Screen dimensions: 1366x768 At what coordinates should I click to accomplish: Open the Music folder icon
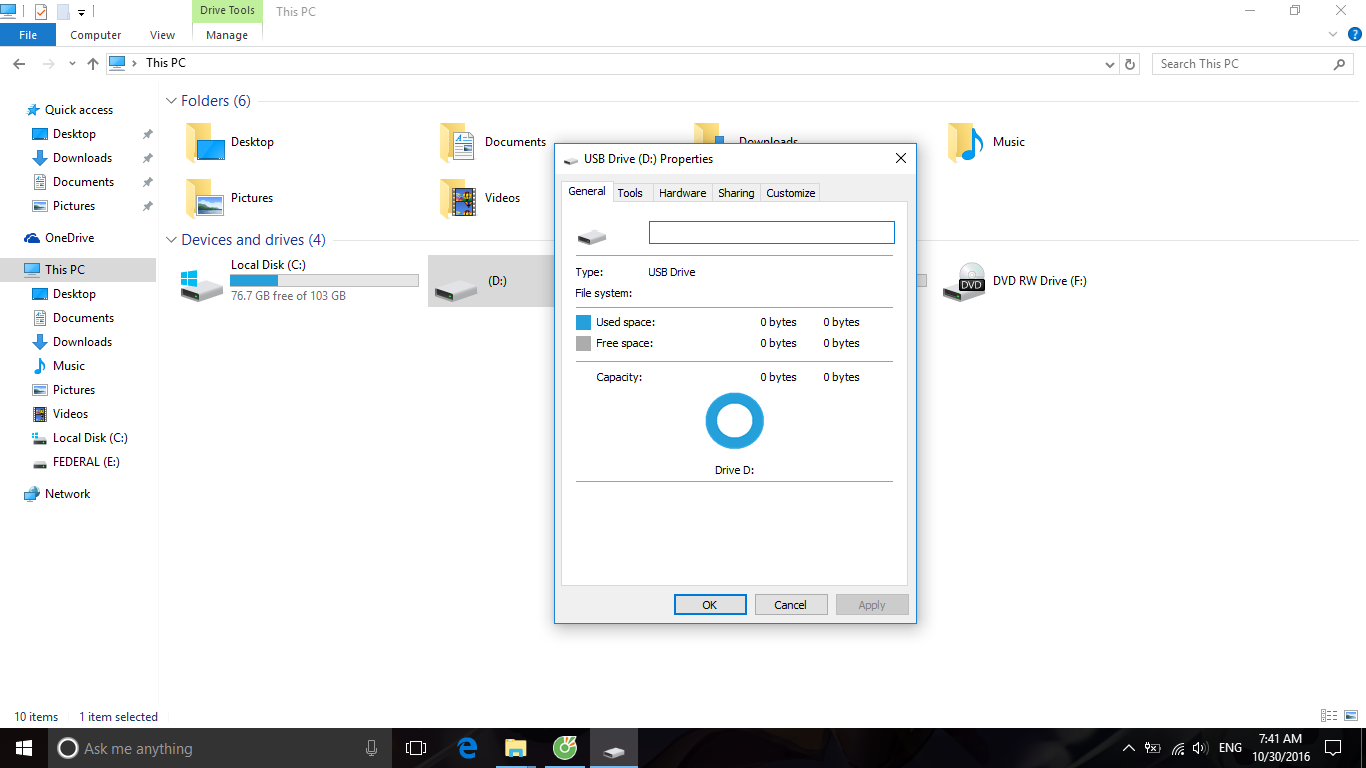[x=966, y=142]
